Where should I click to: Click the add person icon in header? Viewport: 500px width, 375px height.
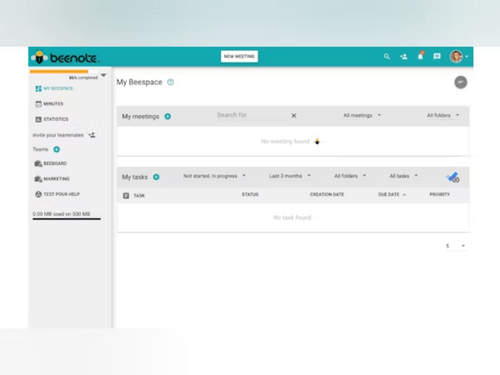(x=404, y=57)
